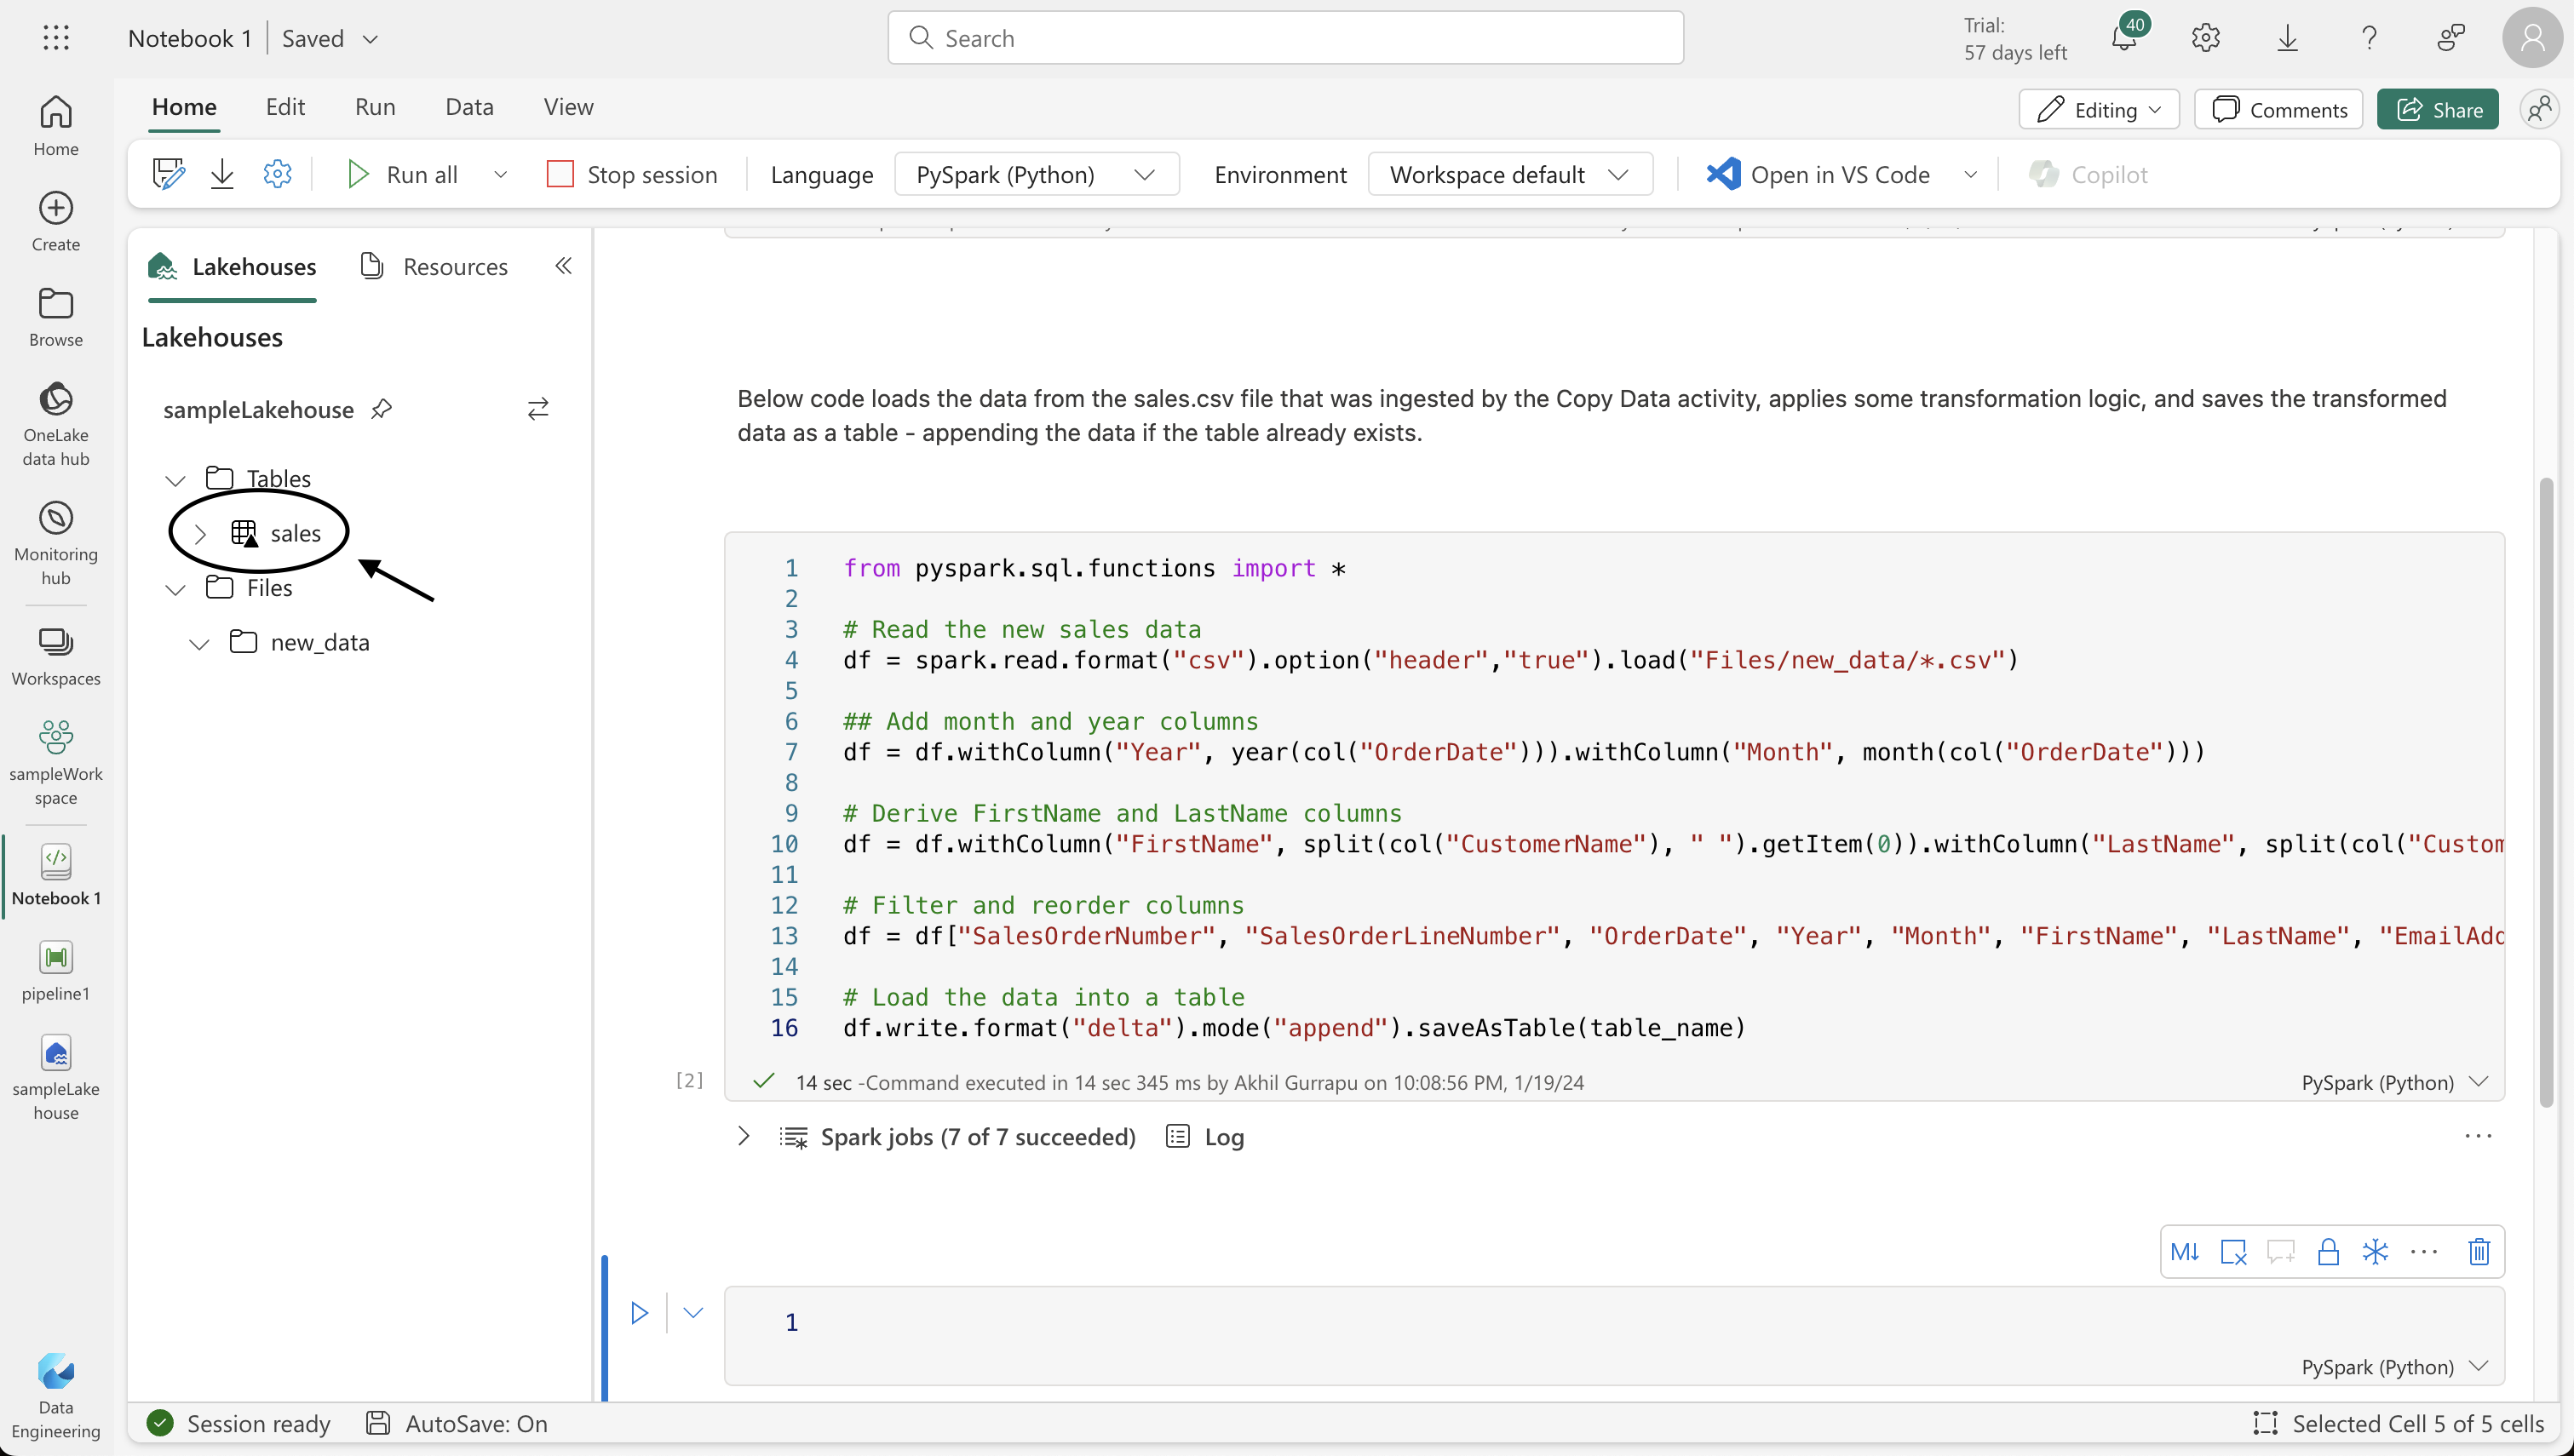Run the empty selected cell
2574x1456 pixels.
pos(639,1312)
